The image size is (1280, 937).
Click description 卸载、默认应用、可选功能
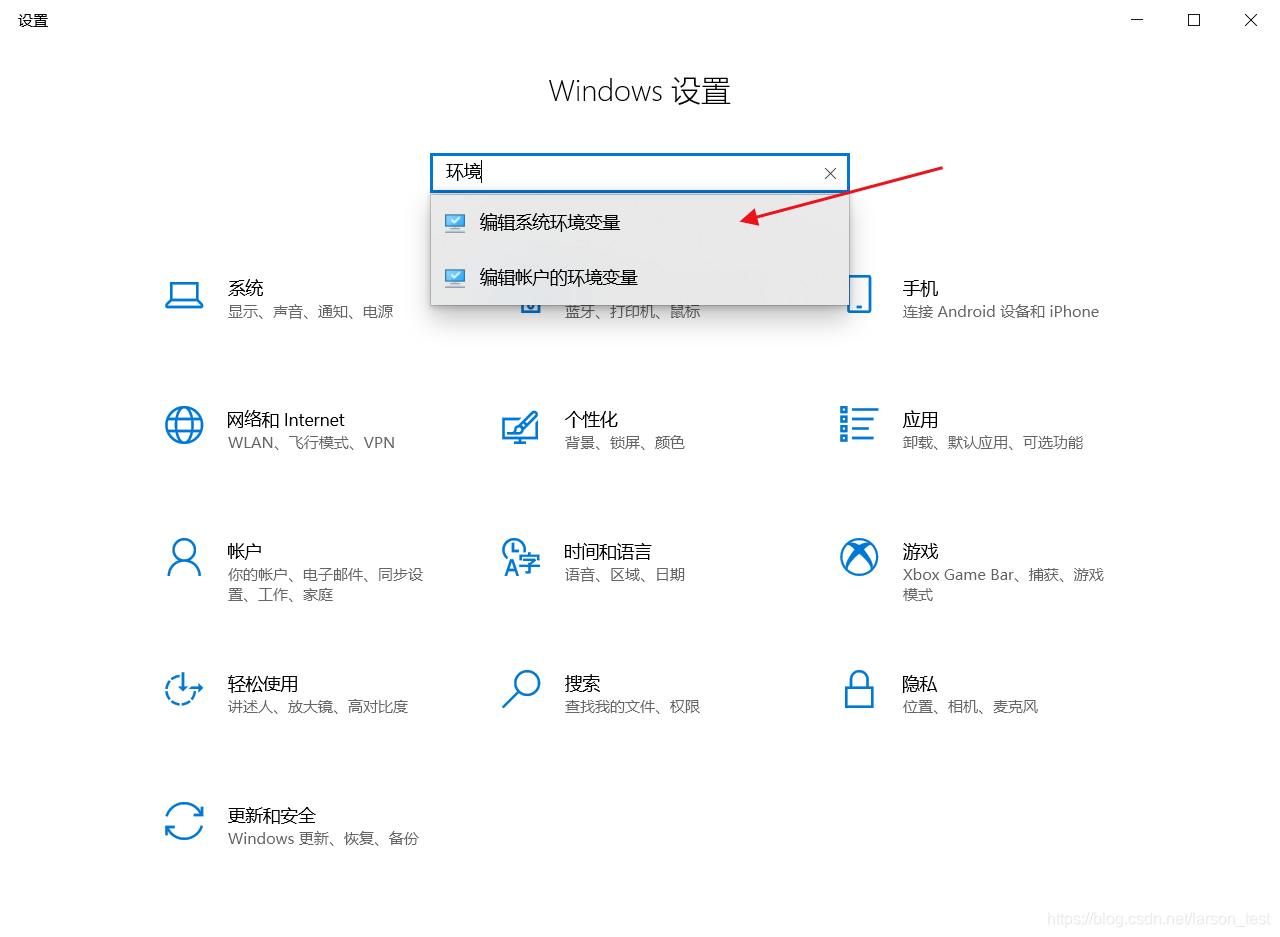point(993,443)
